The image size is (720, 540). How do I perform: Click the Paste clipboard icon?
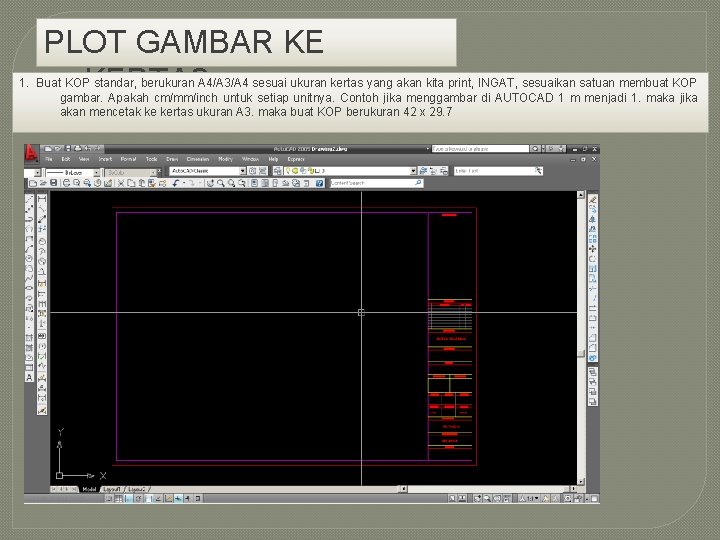[x=141, y=183]
